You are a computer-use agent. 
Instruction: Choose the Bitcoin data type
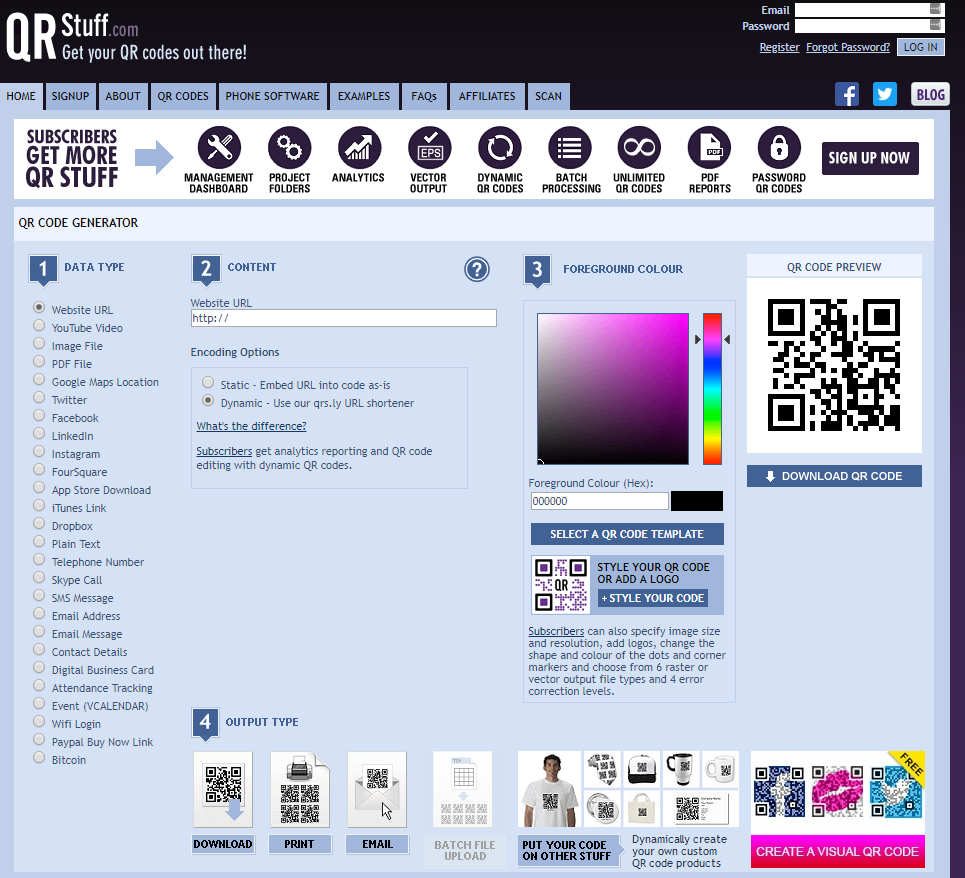coord(39,757)
